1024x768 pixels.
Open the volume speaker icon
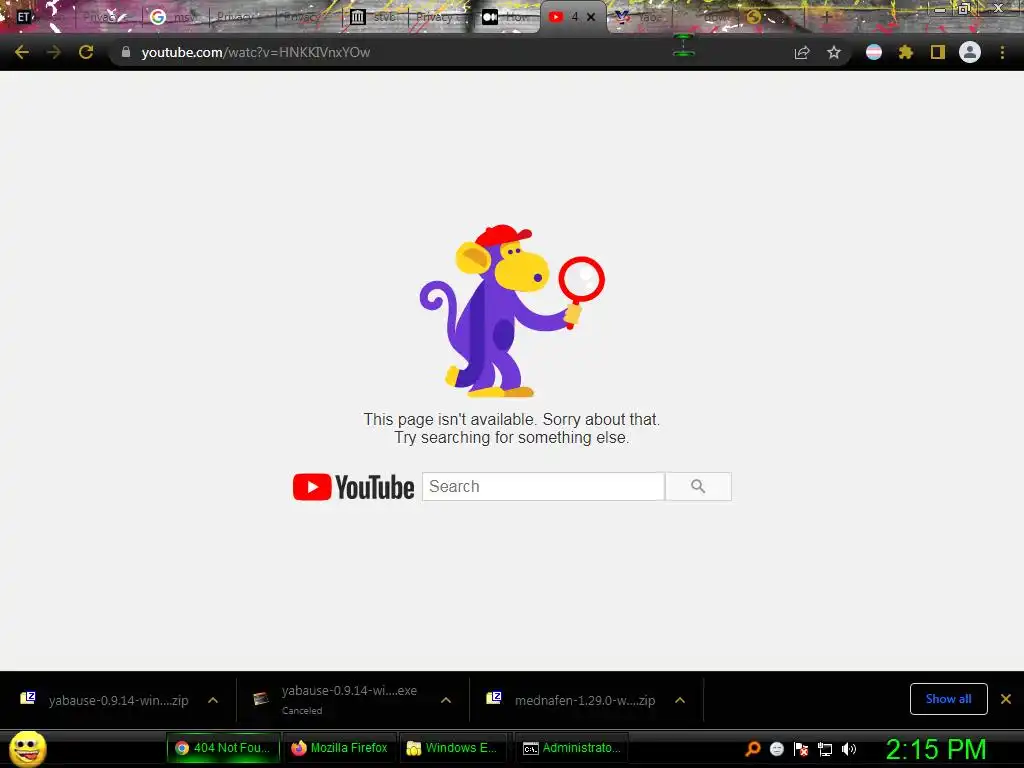pos(849,749)
